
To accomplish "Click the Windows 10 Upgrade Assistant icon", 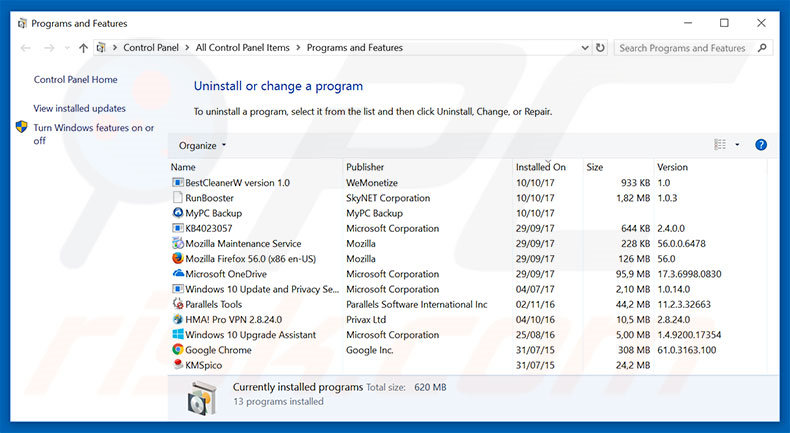I will [x=177, y=334].
